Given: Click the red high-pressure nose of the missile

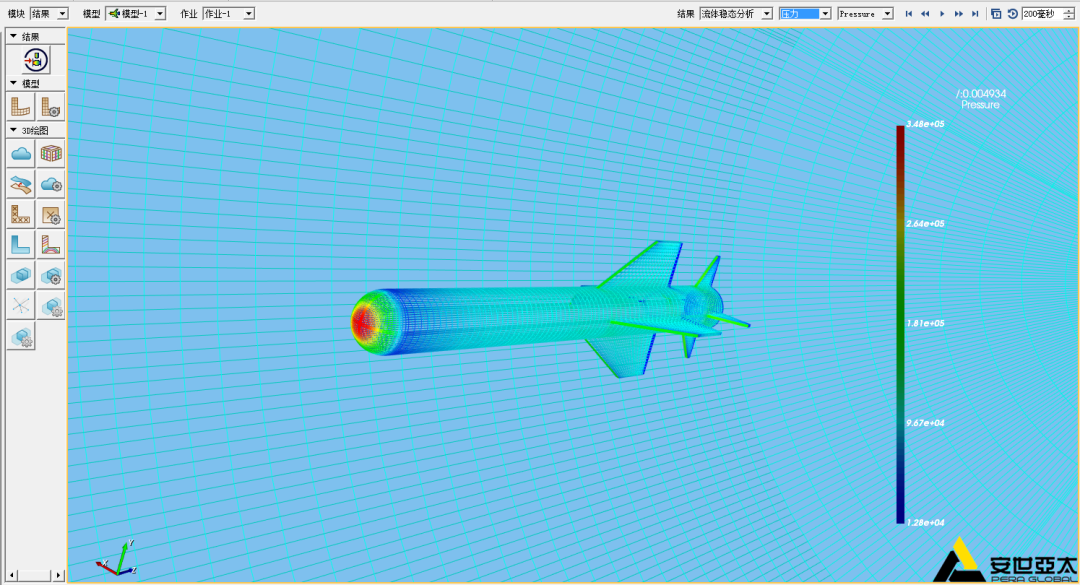Looking at the screenshot, I should [x=362, y=322].
